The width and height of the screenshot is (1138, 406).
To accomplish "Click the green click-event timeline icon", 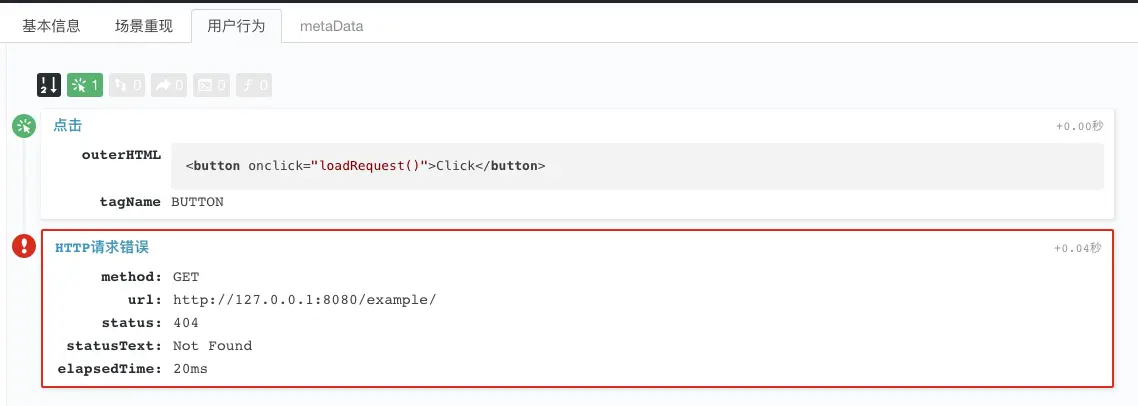I will (23, 126).
